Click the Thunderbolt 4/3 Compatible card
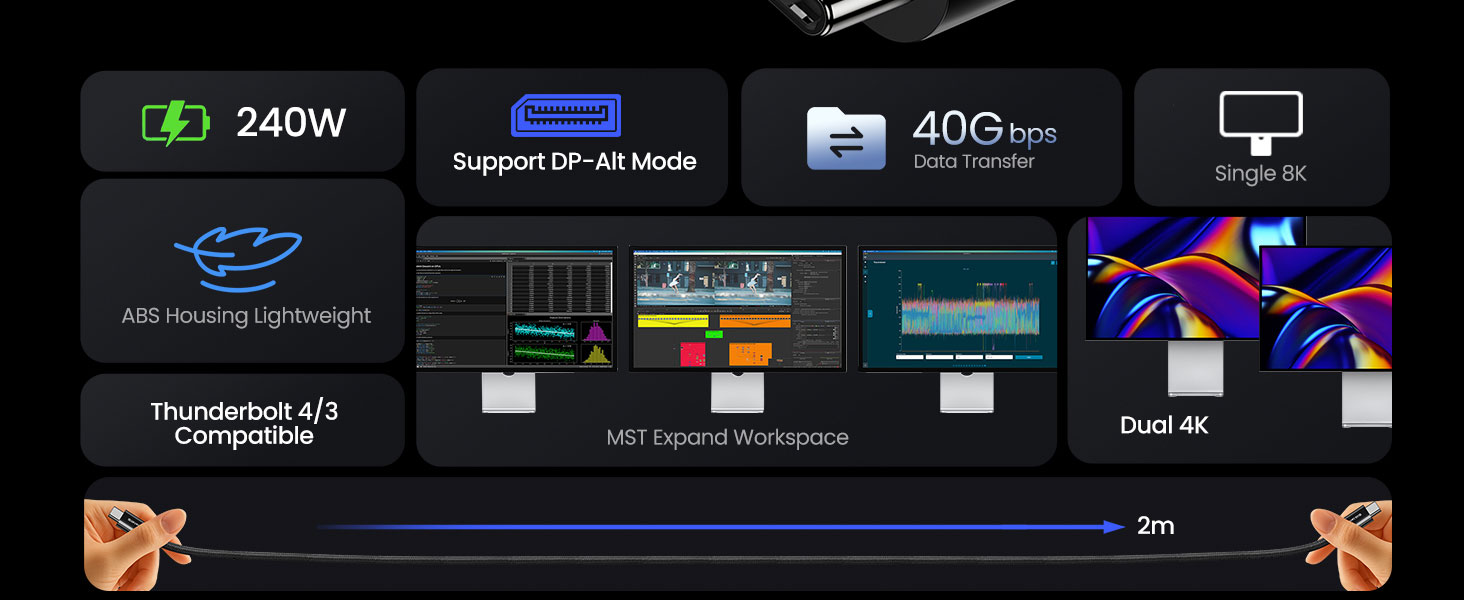The height and width of the screenshot is (600, 1464). click(x=244, y=423)
